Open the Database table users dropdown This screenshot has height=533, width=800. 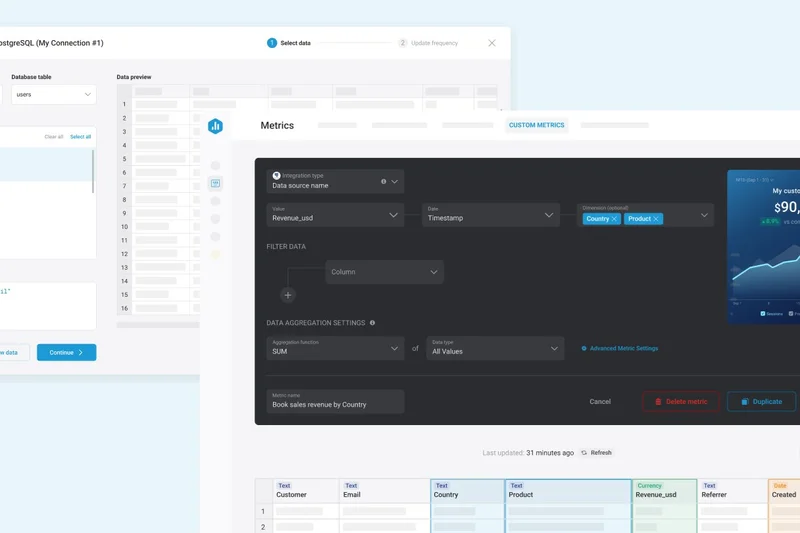tap(54, 94)
